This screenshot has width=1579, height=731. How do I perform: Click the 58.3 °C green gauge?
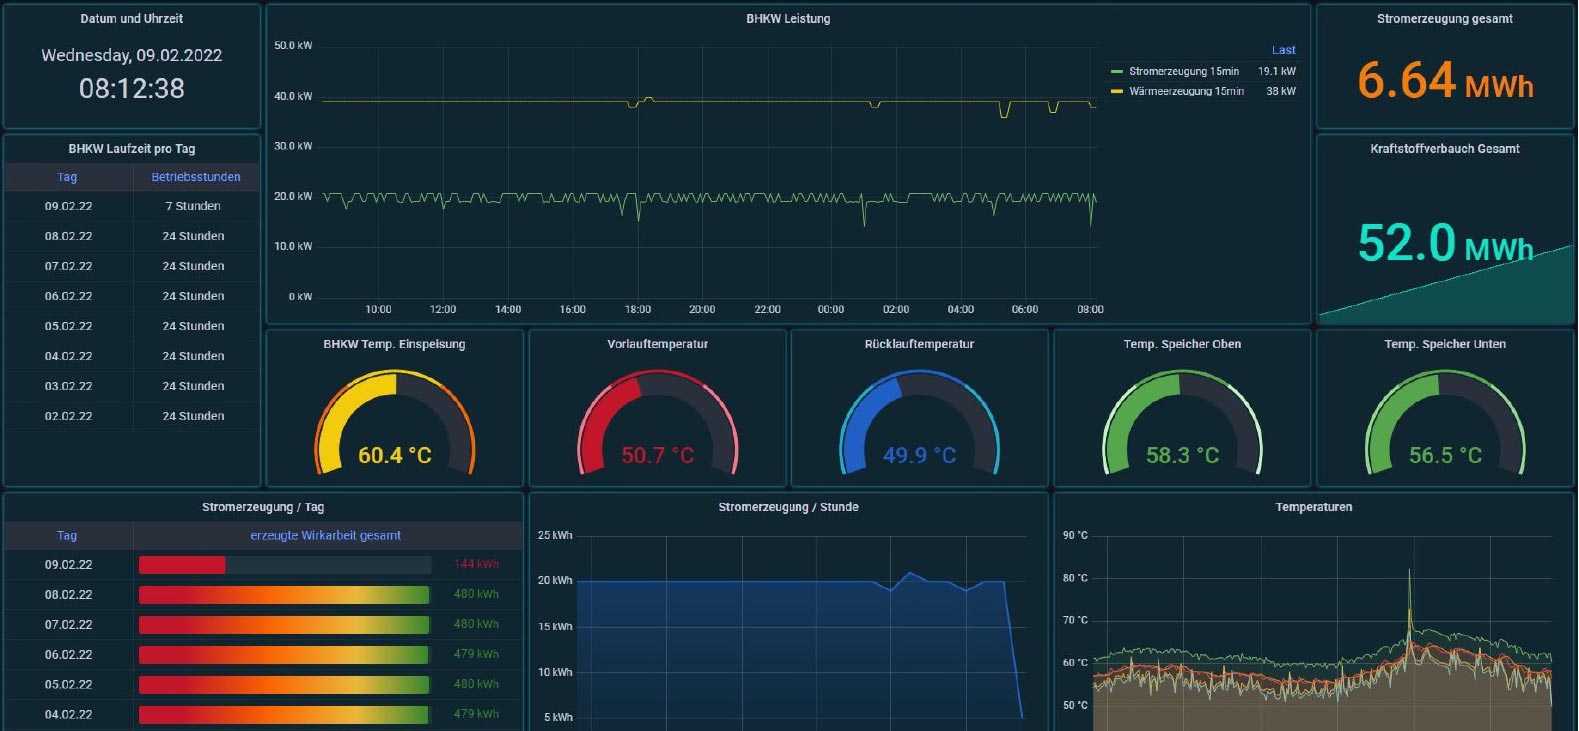click(x=1182, y=422)
